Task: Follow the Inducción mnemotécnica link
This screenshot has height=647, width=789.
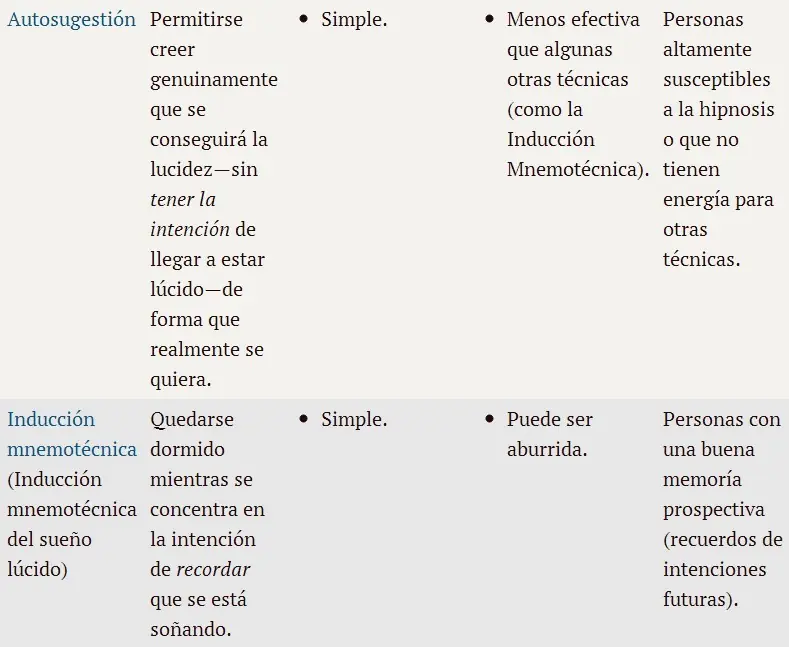Action: tap(71, 434)
